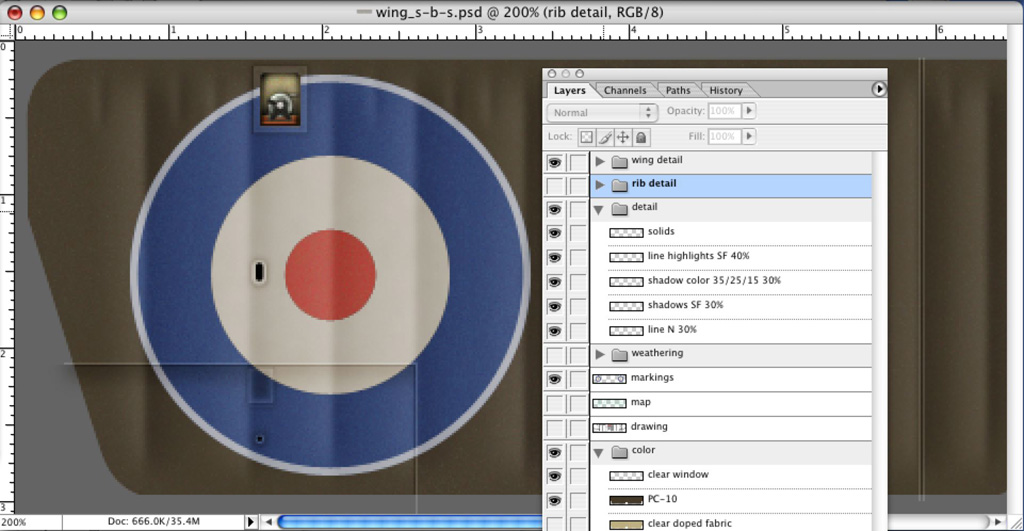Screen dimensions: 1024x531
Task: Click the map layer thumbnail
Action: click(x=609, y=403)
